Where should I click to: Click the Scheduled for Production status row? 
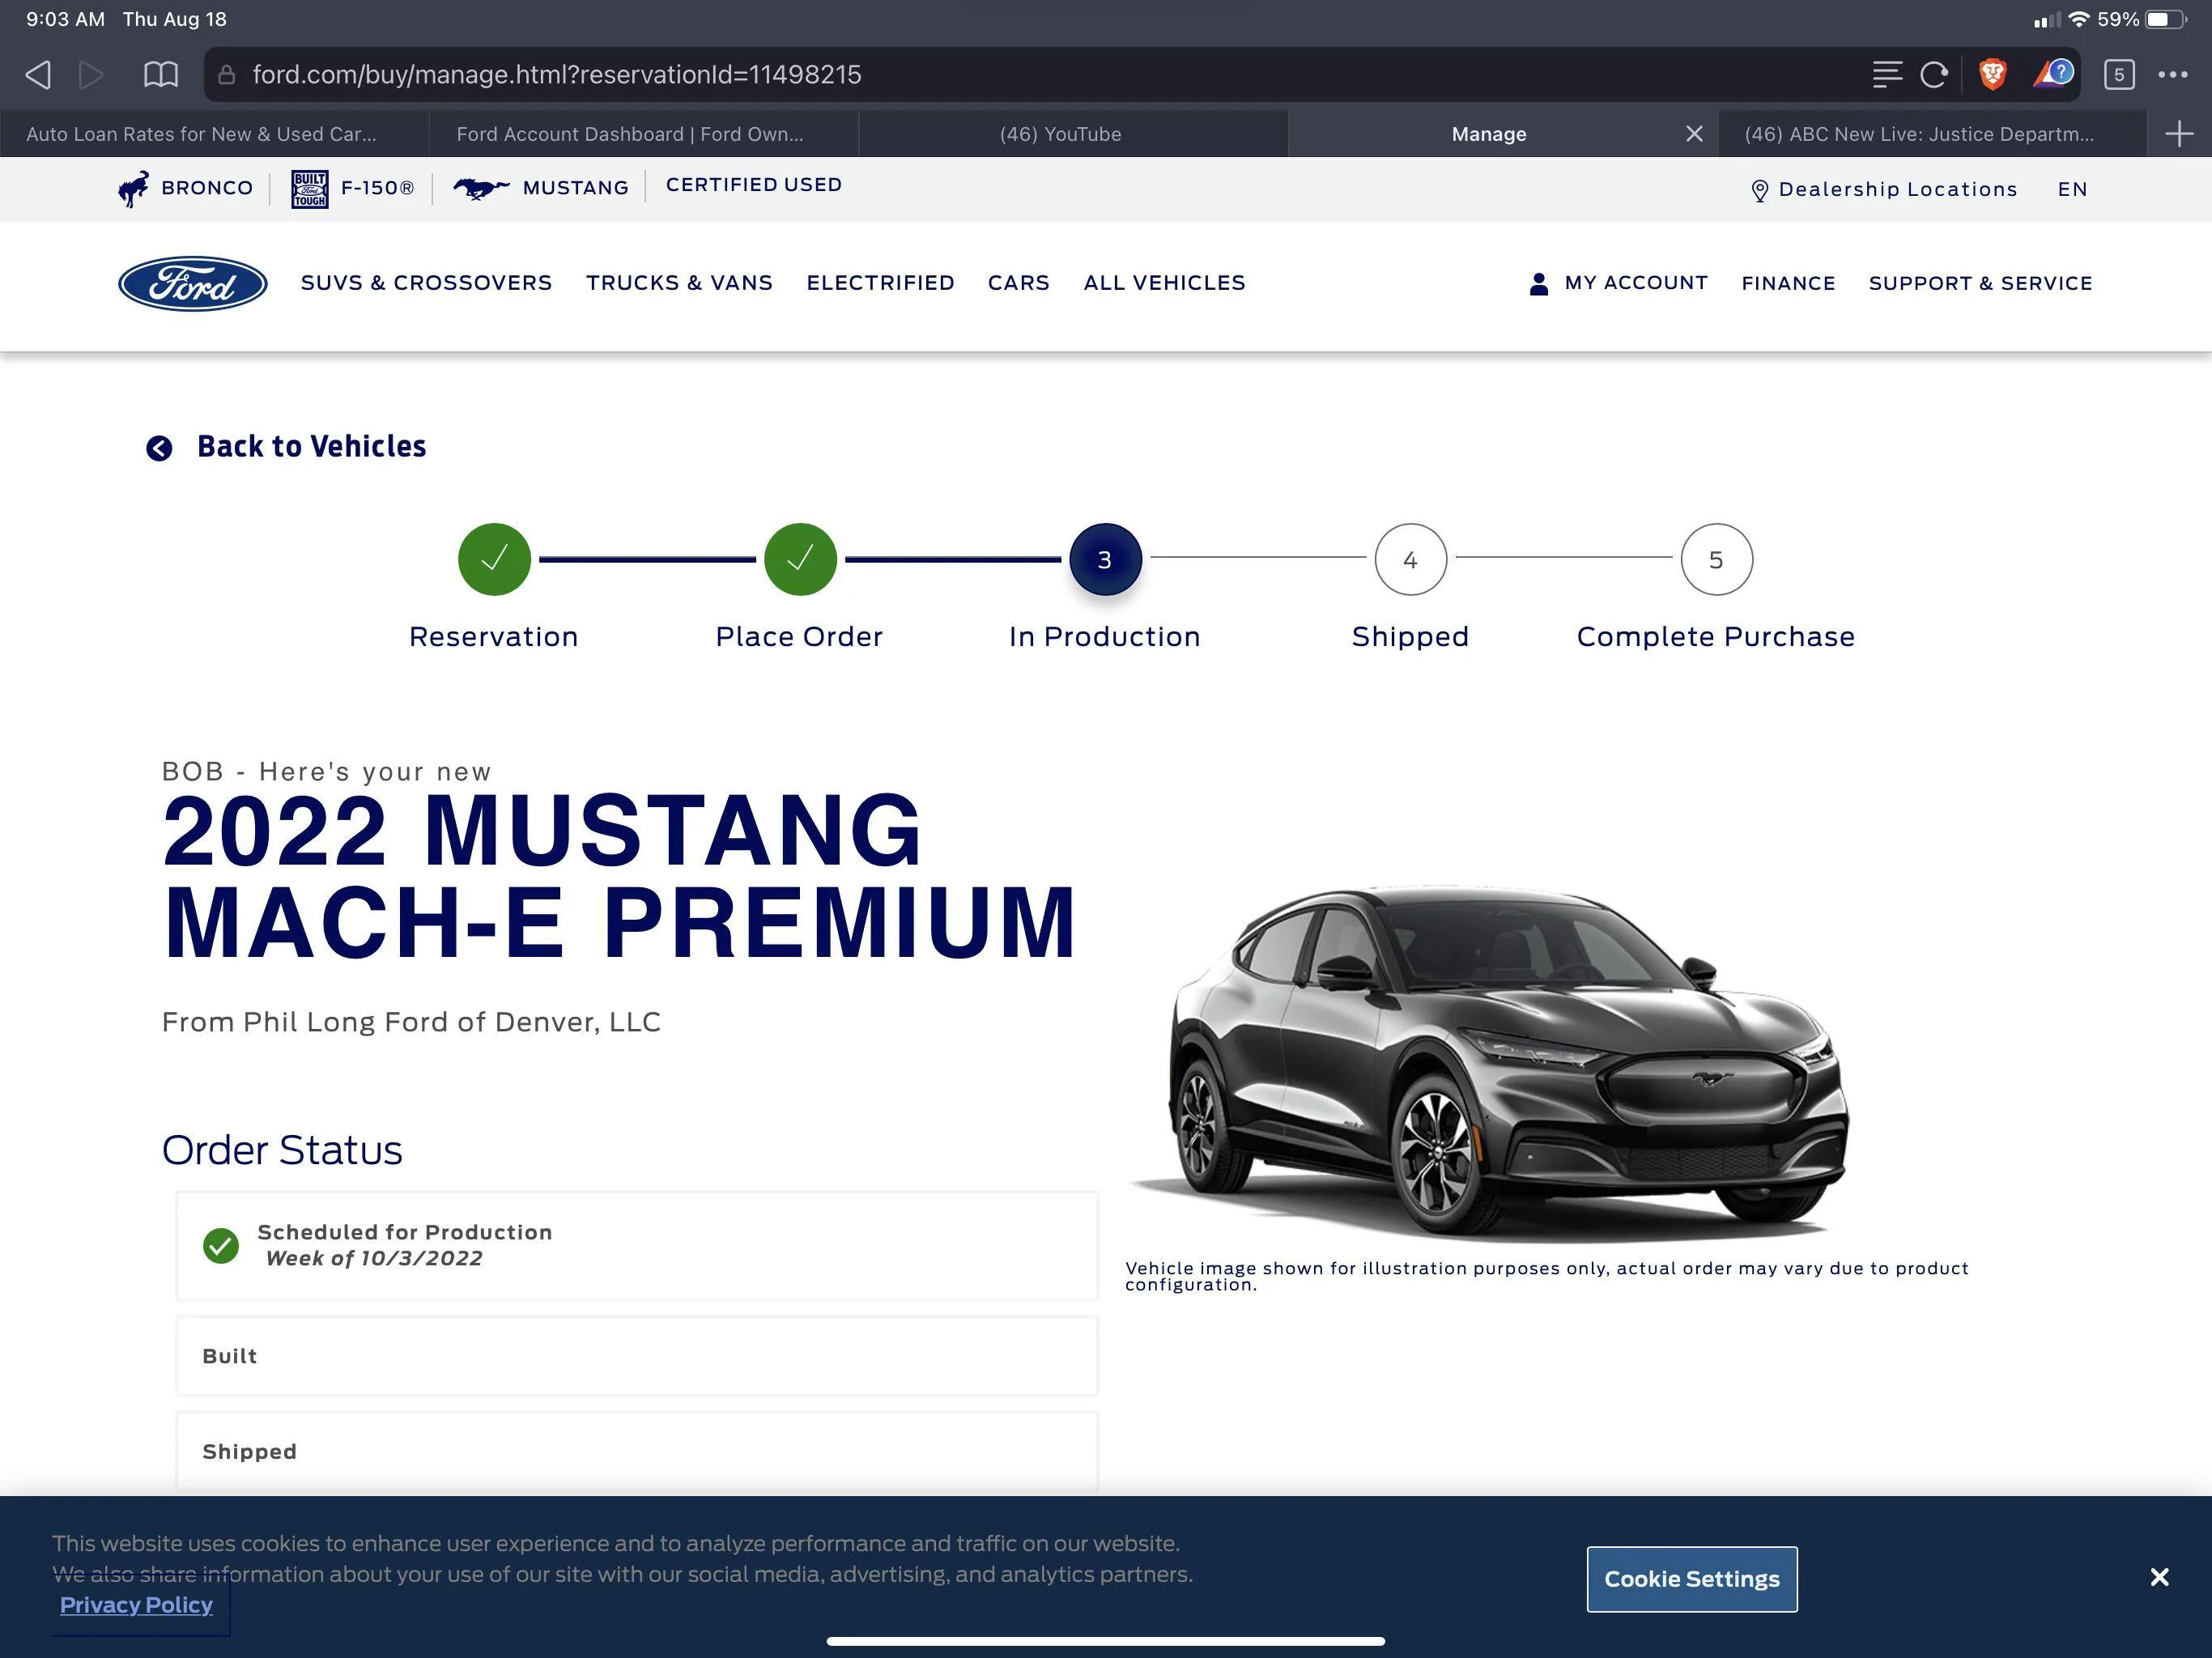coord(637,1246)
